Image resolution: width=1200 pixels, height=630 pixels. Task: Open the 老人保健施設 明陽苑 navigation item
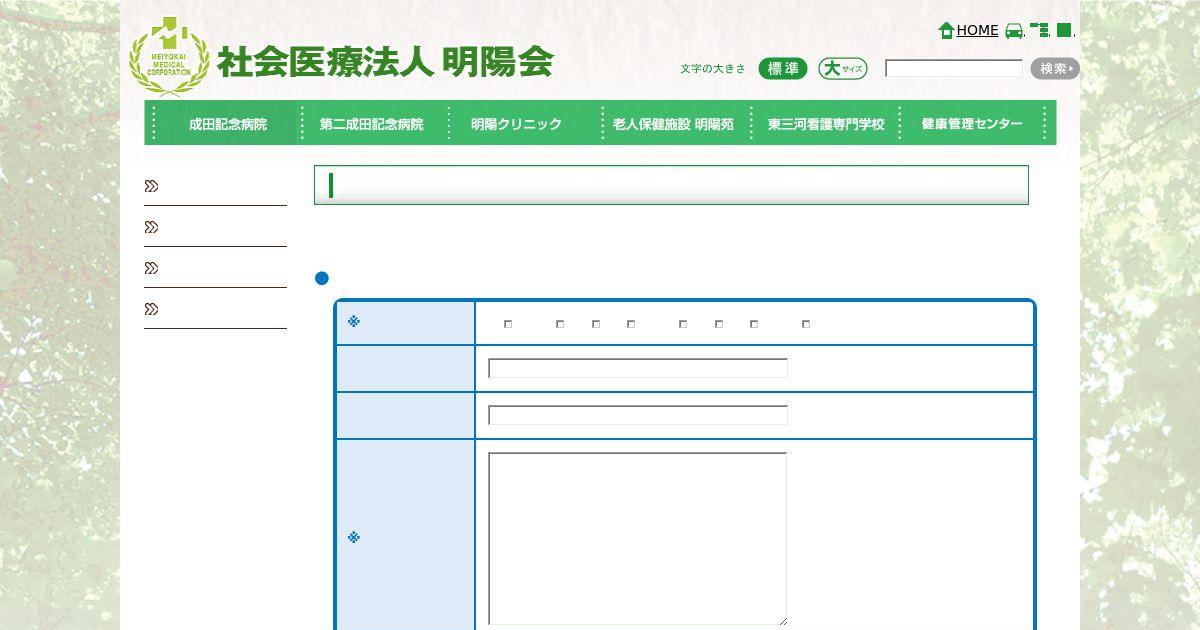click(673, 124)
